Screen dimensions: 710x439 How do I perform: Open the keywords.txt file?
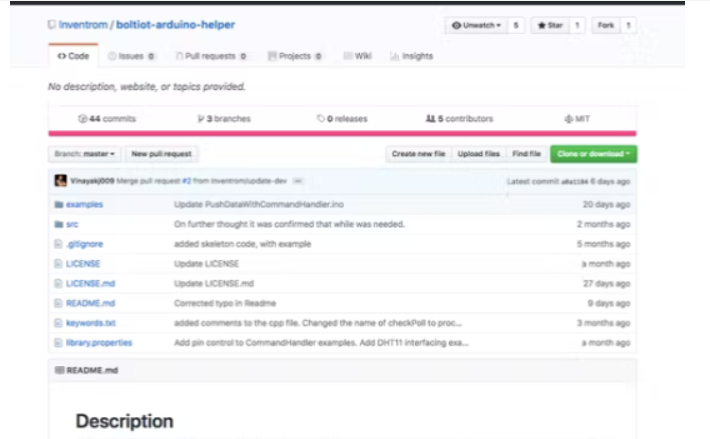click(91, 323)
